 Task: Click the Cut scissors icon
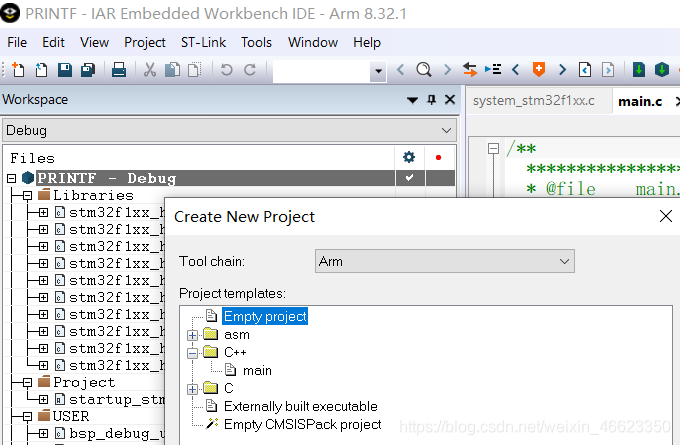[150, 69]
